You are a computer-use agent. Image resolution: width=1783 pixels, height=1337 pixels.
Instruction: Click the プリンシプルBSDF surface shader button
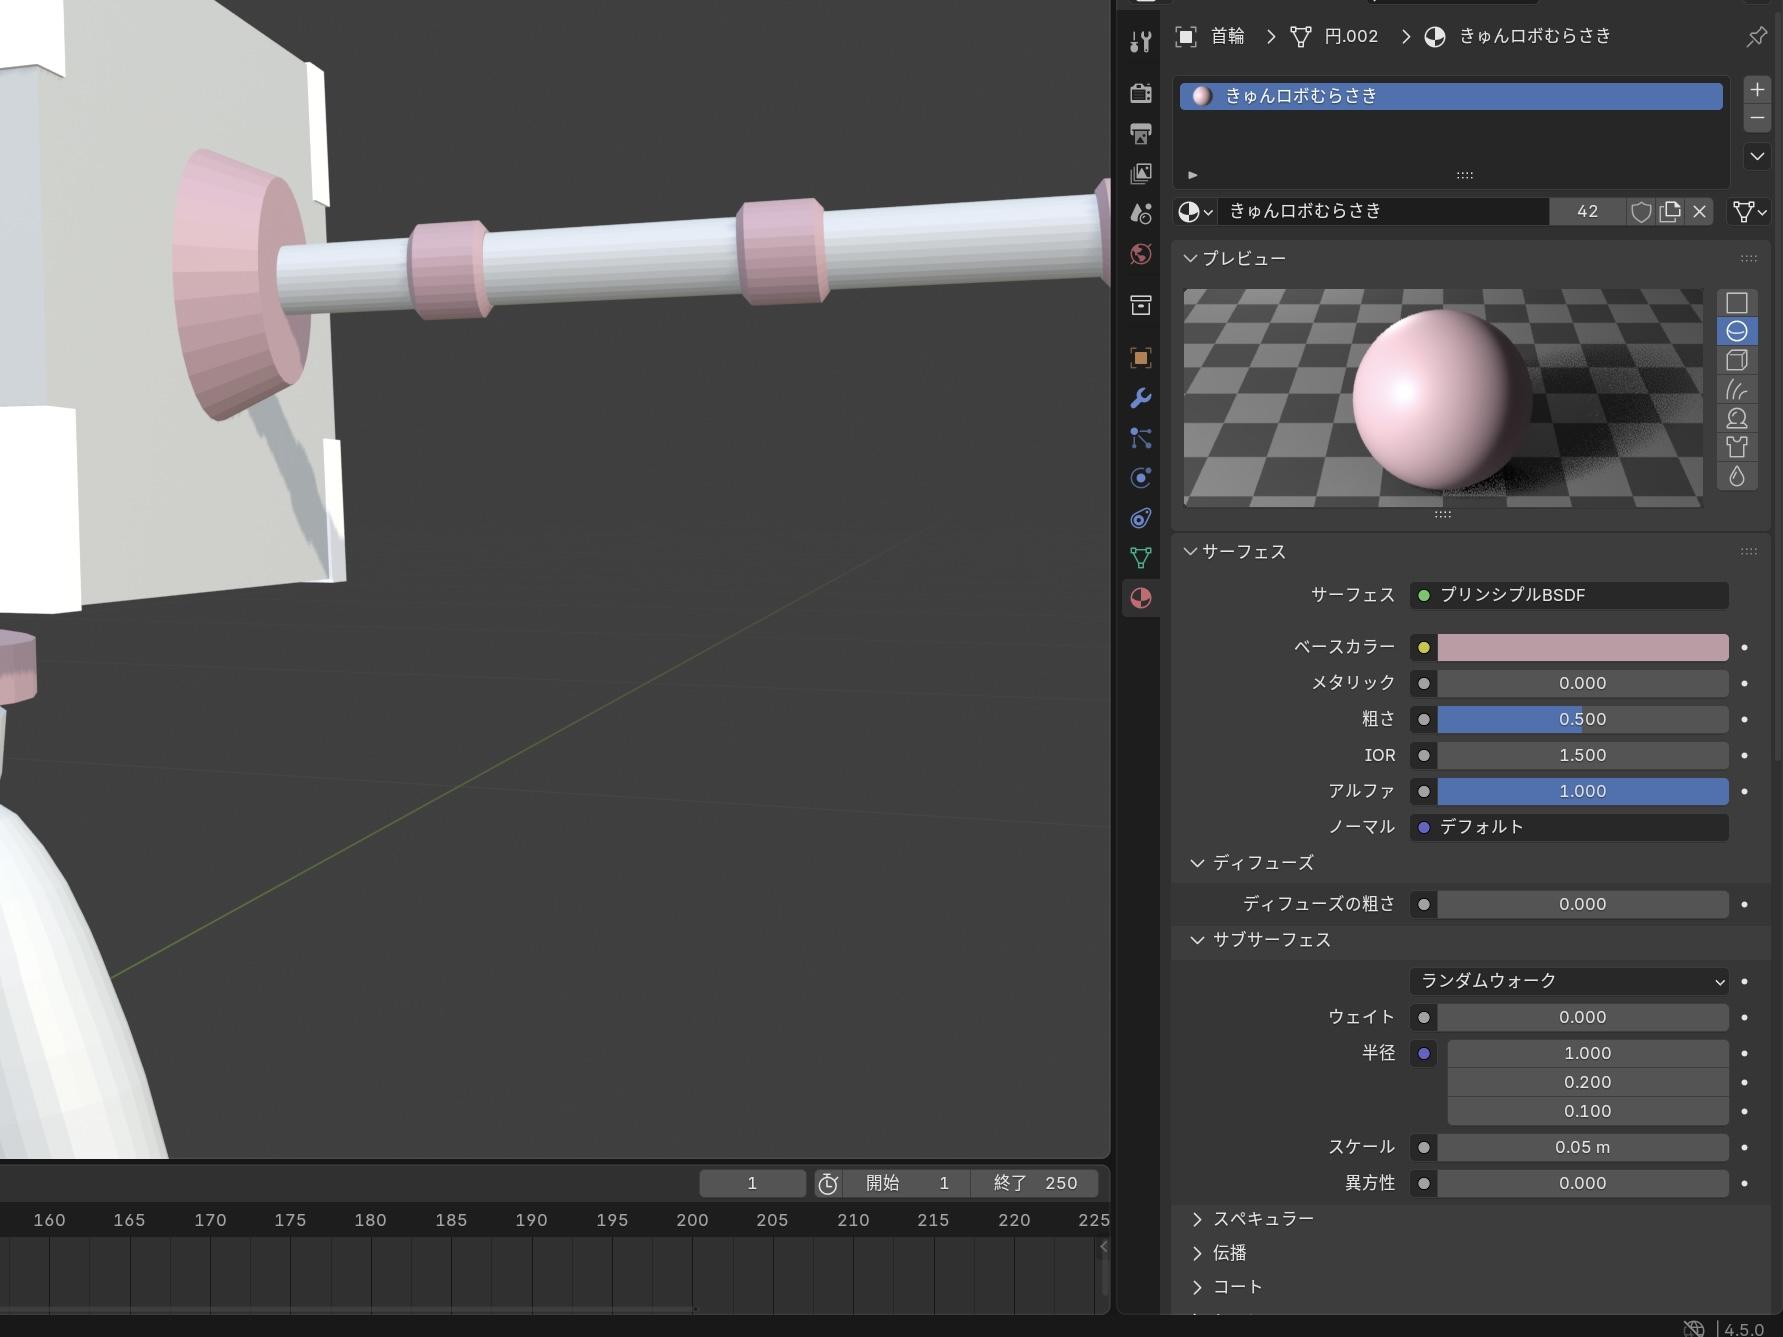coord(1569,595)
